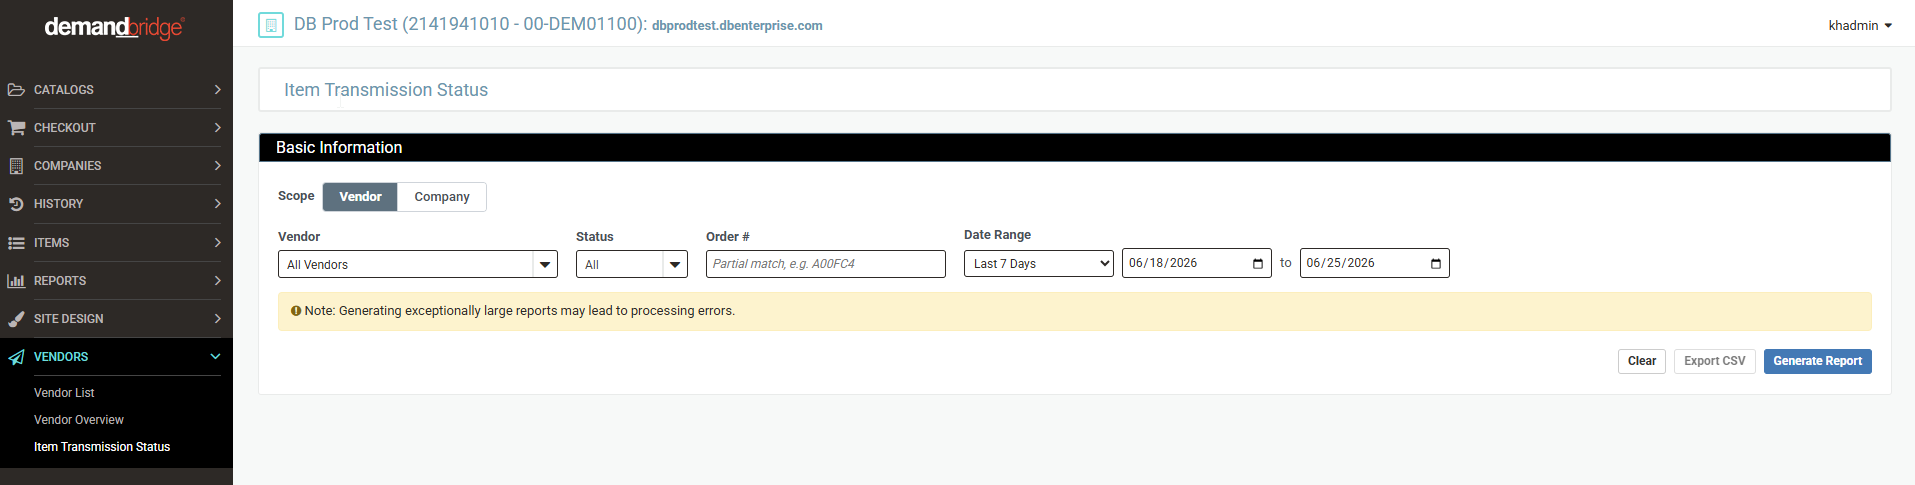The width and height of the screenshot is (1915, 485).
Task: Click the Items list icon
Action: [x=16, y=243]
